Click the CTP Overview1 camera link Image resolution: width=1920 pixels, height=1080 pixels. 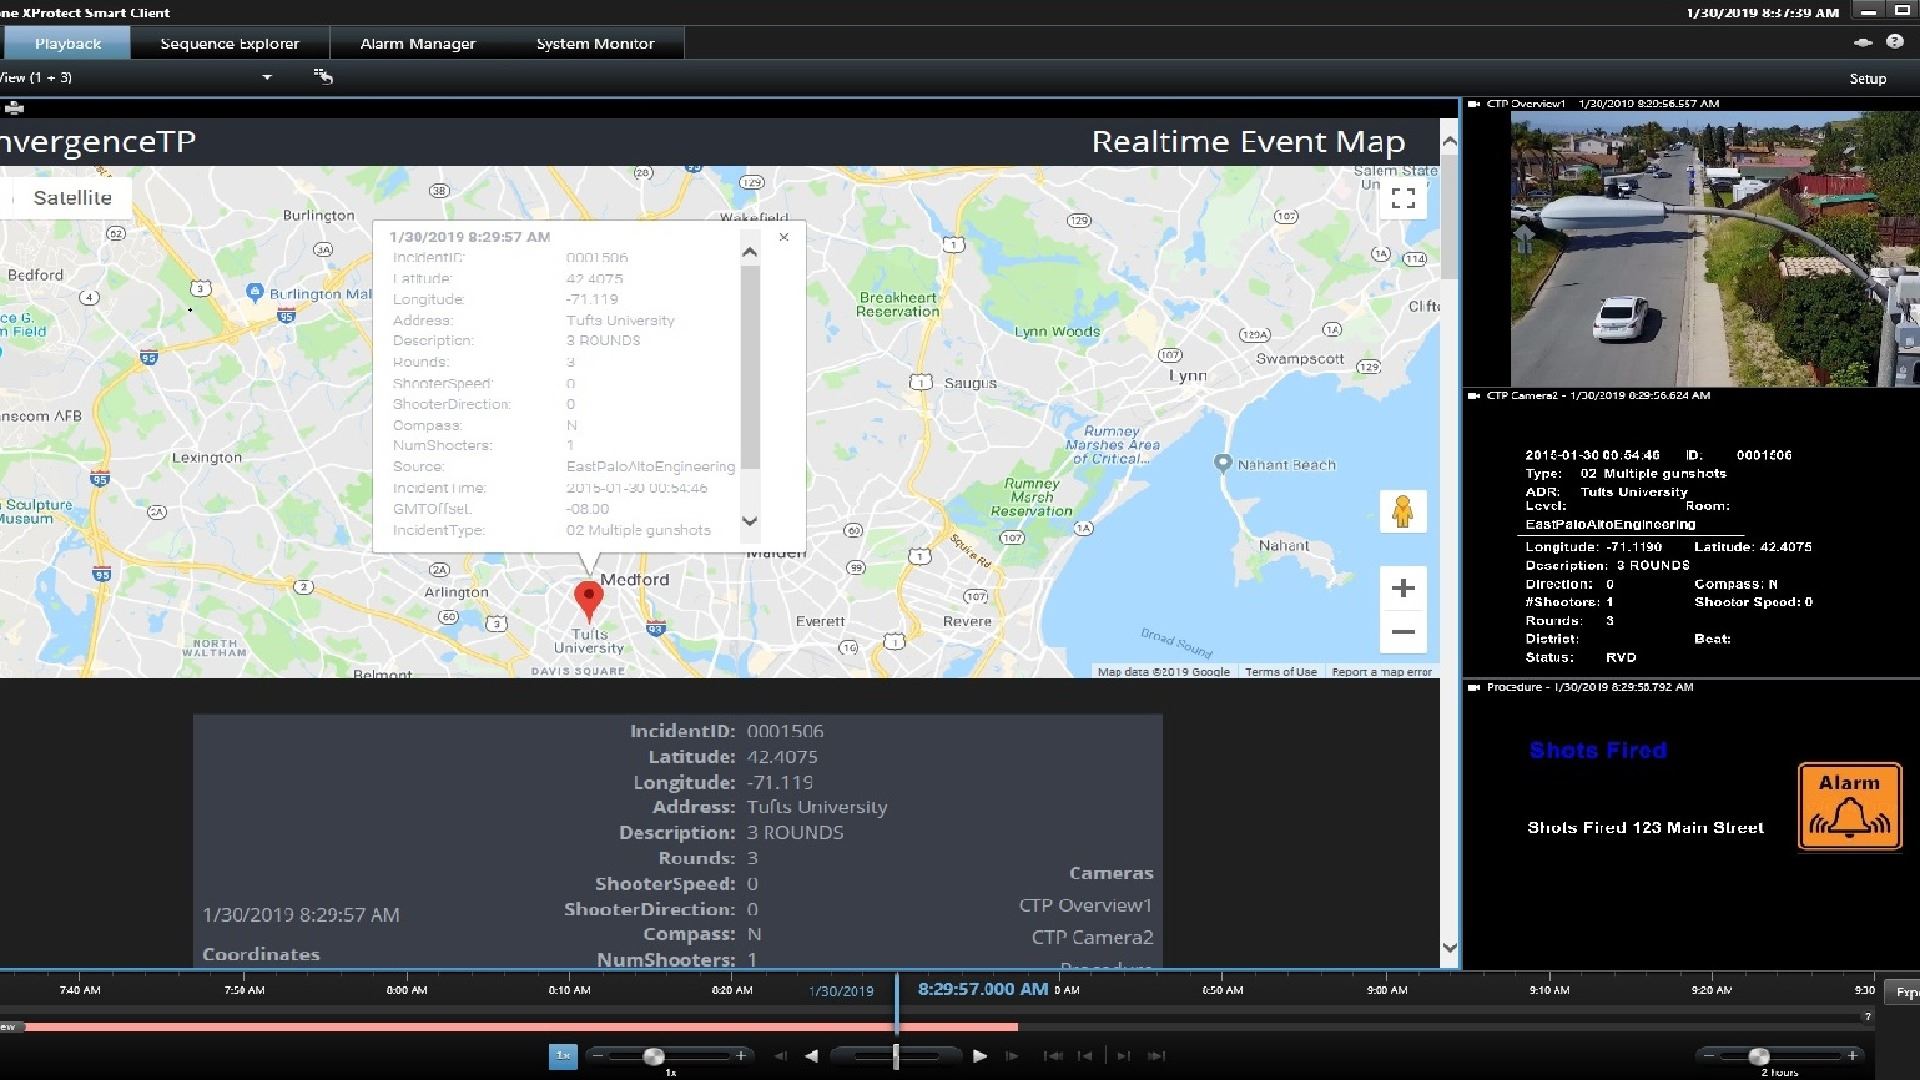tap(1085, 905)
